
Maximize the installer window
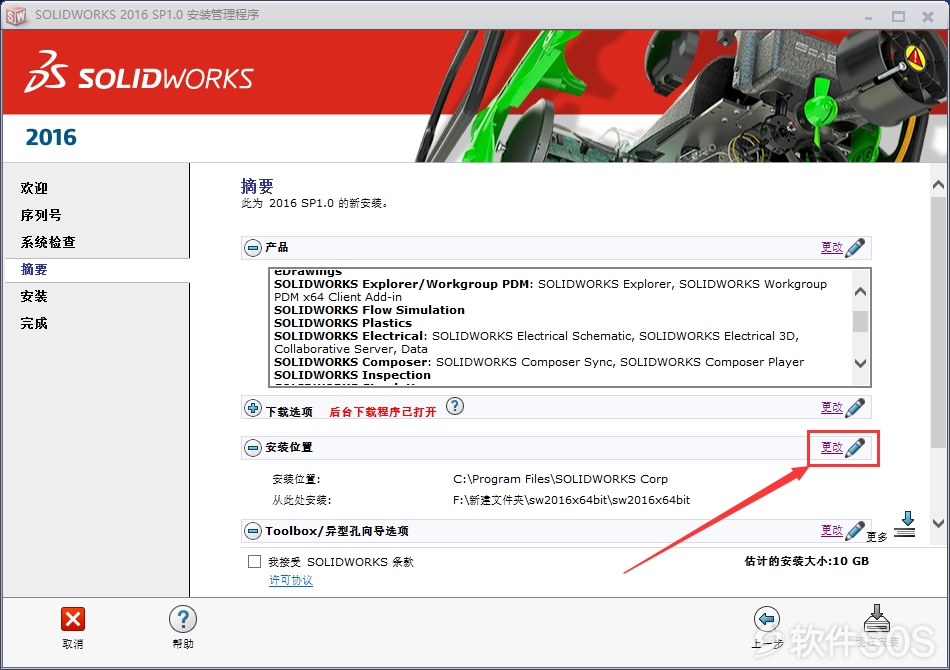(x=899, y=16)
